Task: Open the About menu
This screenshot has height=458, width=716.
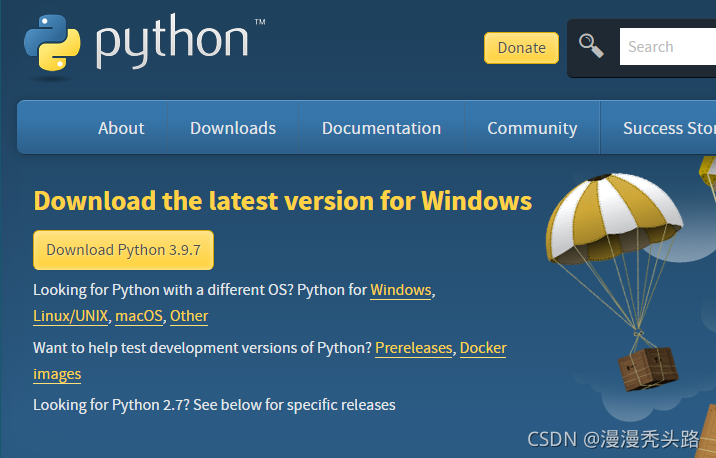Action: (121, 128)
